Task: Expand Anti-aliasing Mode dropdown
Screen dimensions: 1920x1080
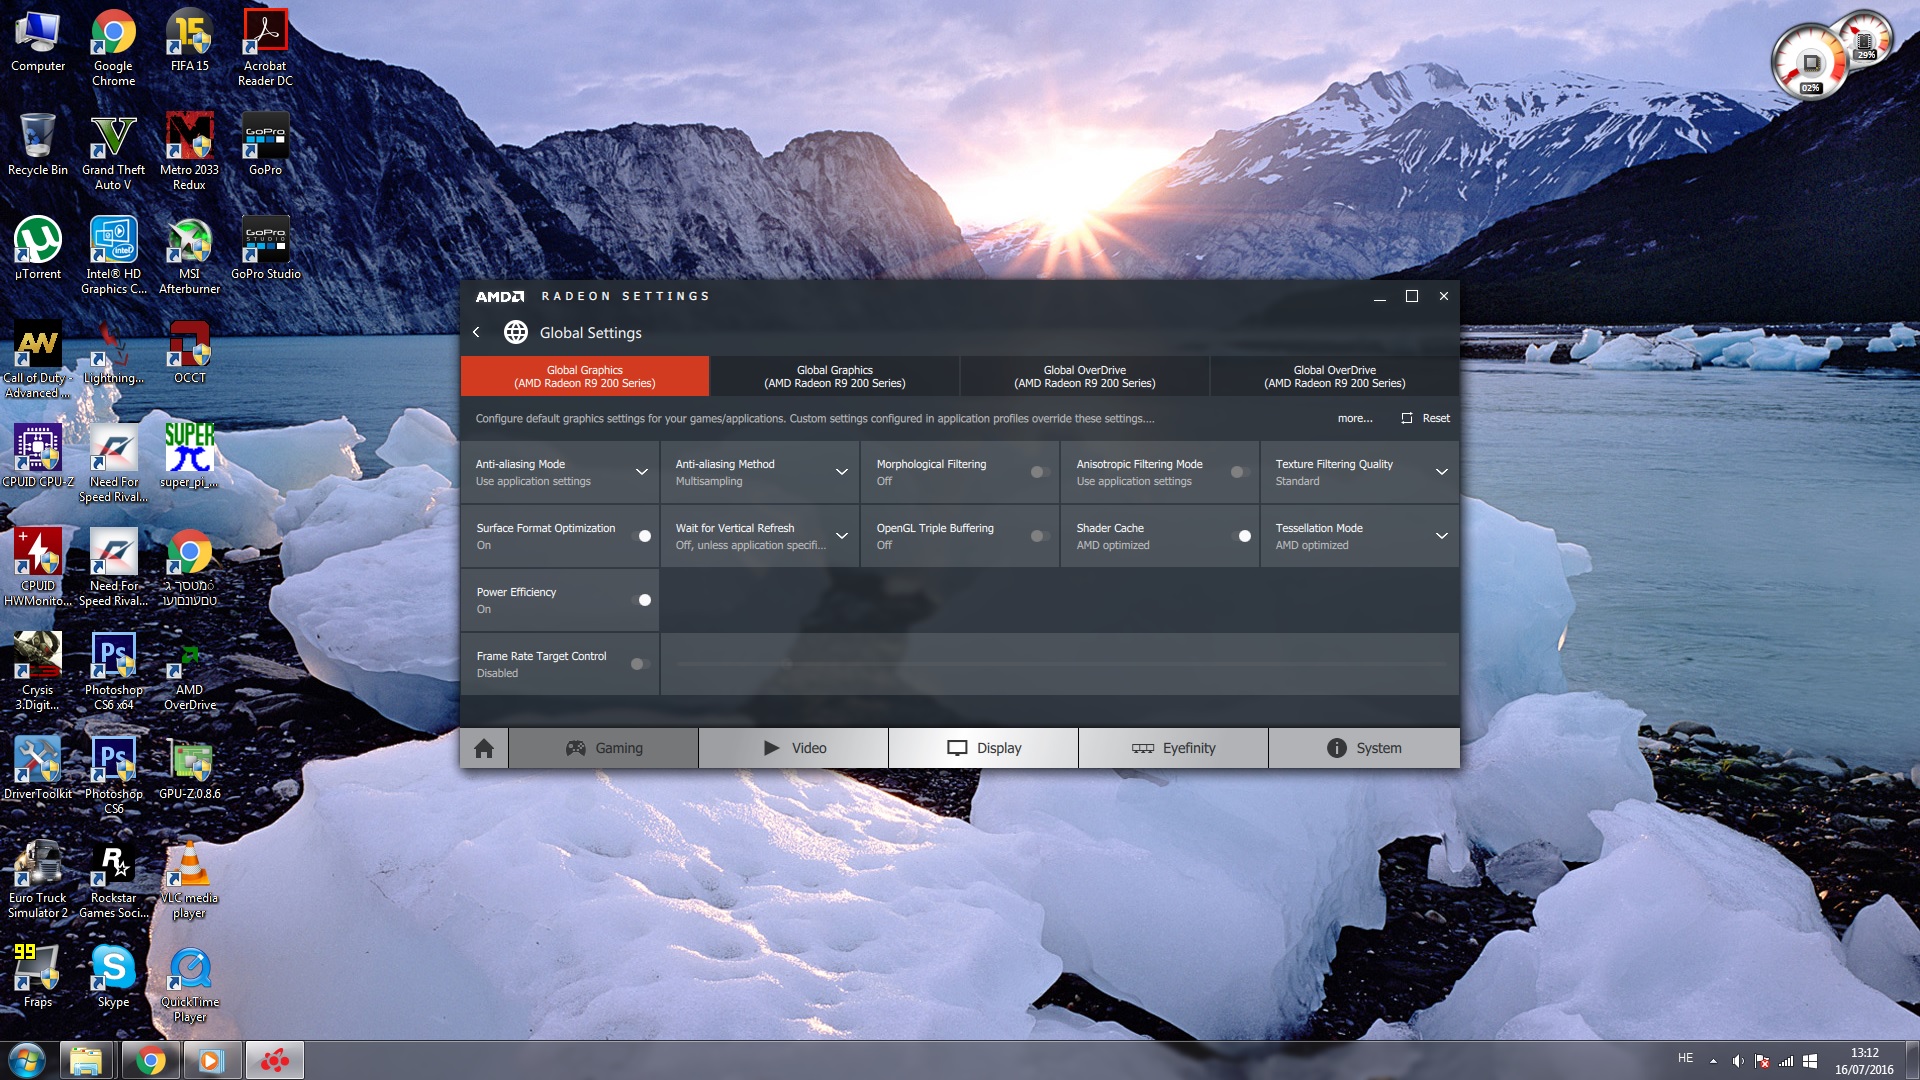Action: click(642, 472)
